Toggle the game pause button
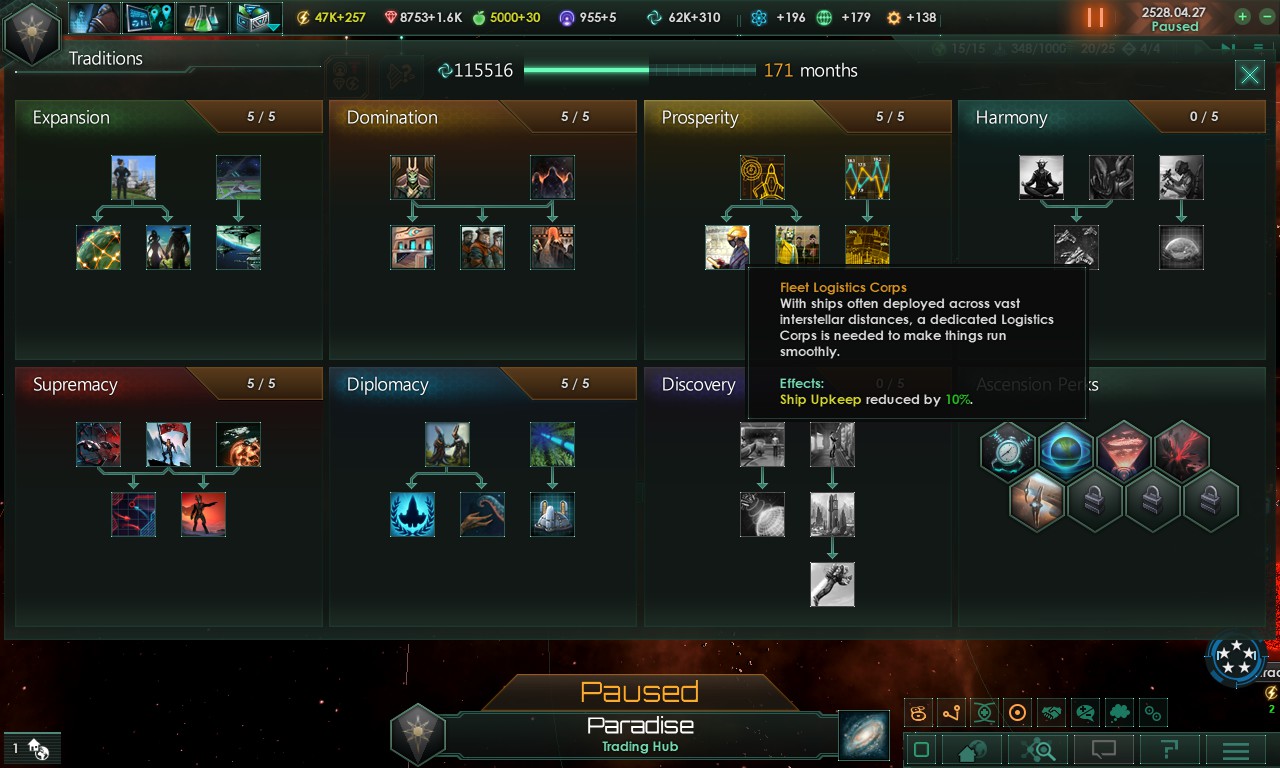1280x768 pixels. coord(1095,17)
